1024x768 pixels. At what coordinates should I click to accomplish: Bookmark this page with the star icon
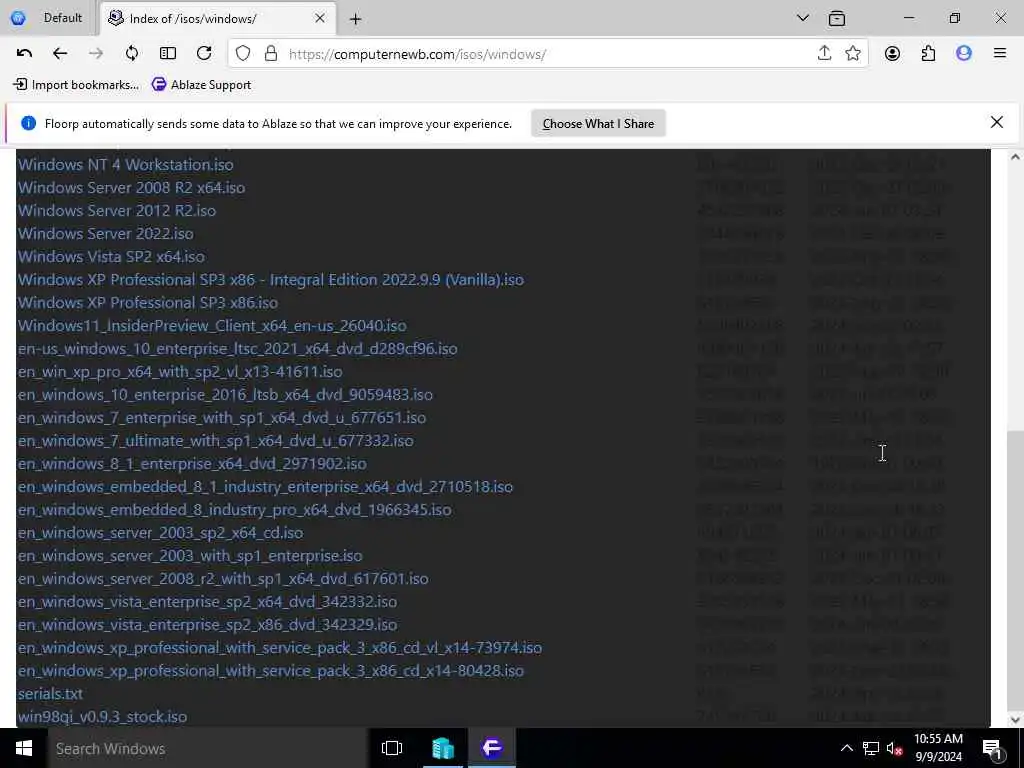(x=853, y=54)
